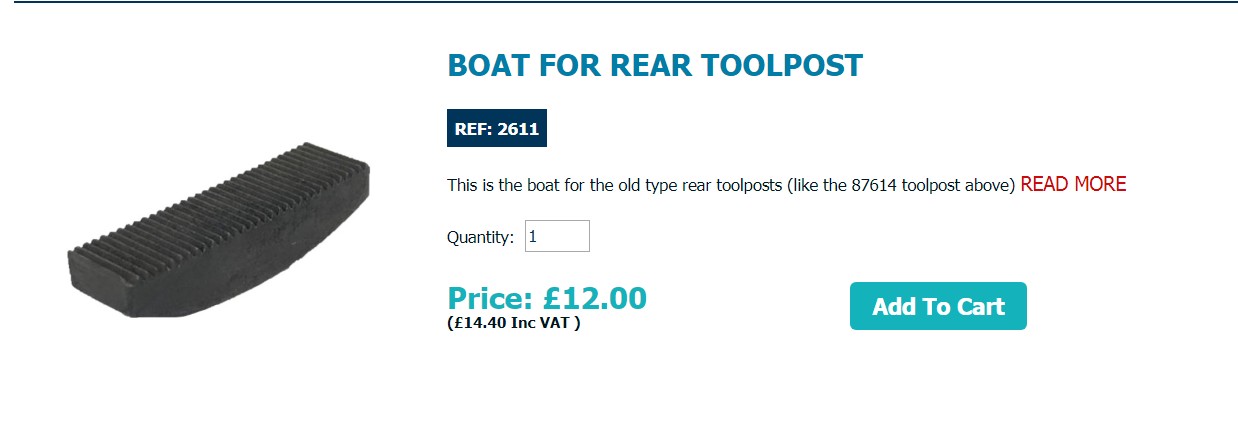Click the £12.00 amount

[x=595, y=298]
